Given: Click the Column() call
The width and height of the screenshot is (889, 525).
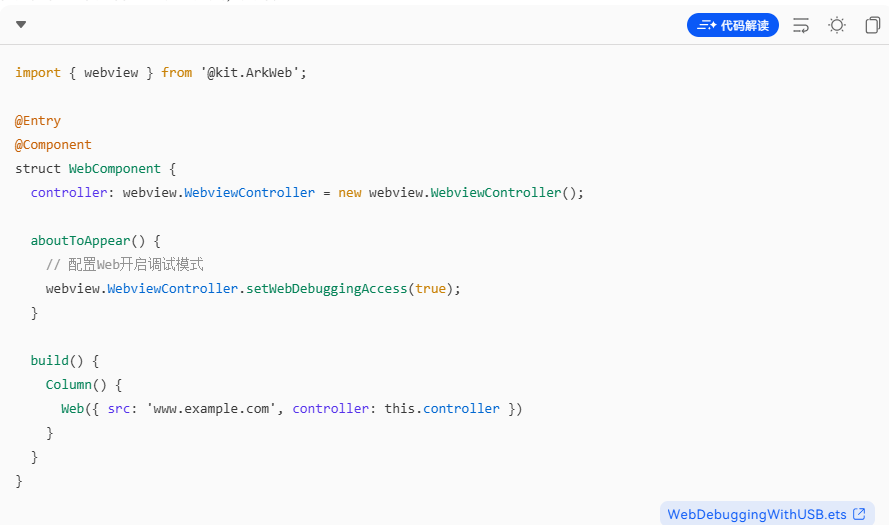Looking at the screenshot, I should pyautogui.click(x=76, y=385).
